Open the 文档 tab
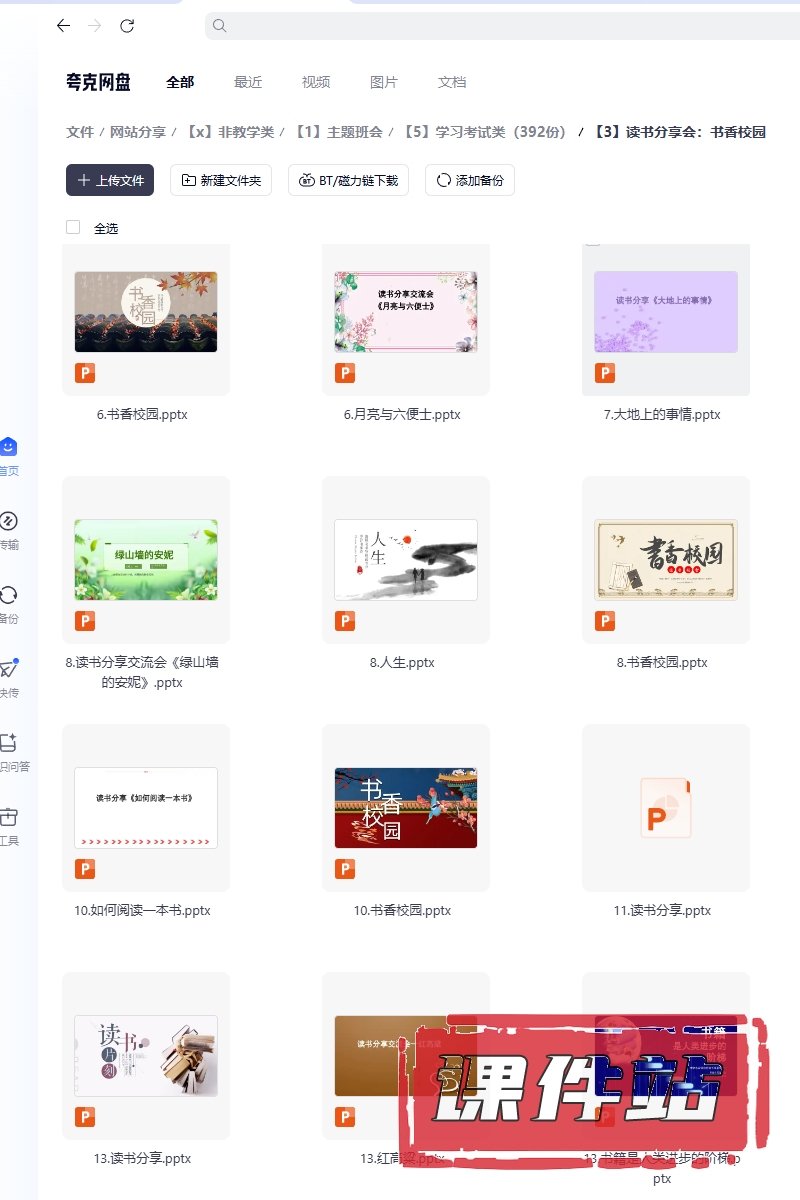The height and width of the screenshot is (1200, 800). 452,82
